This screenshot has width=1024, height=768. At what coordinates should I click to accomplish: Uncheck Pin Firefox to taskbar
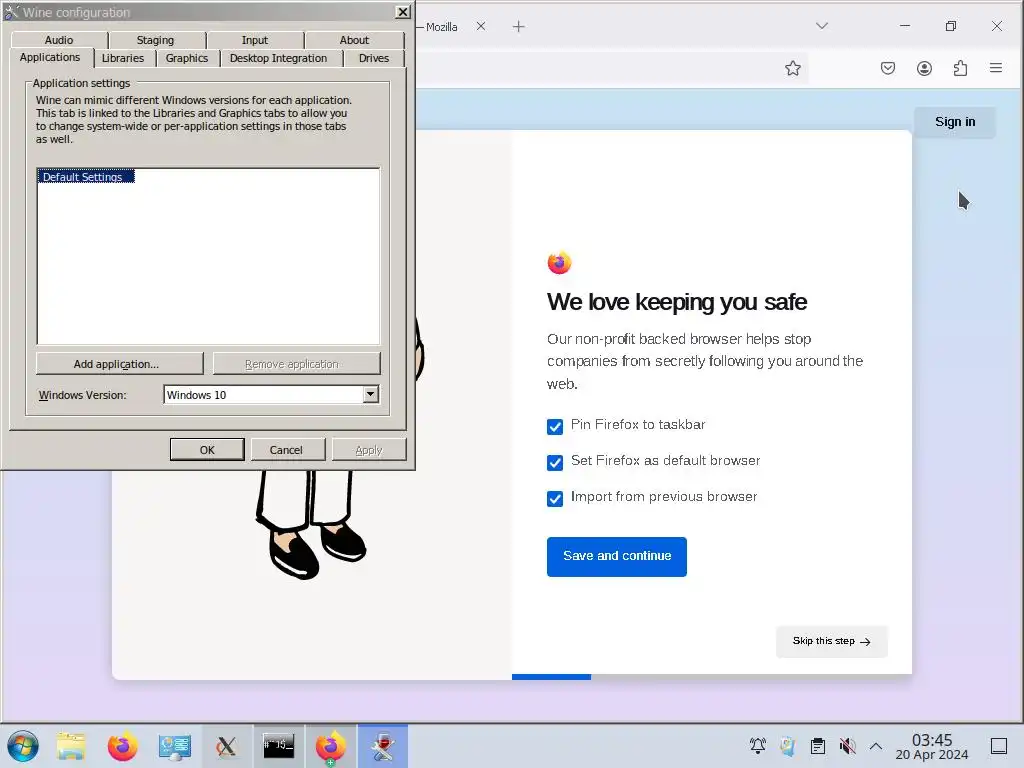pyautogui.click(x=555, y=426)
